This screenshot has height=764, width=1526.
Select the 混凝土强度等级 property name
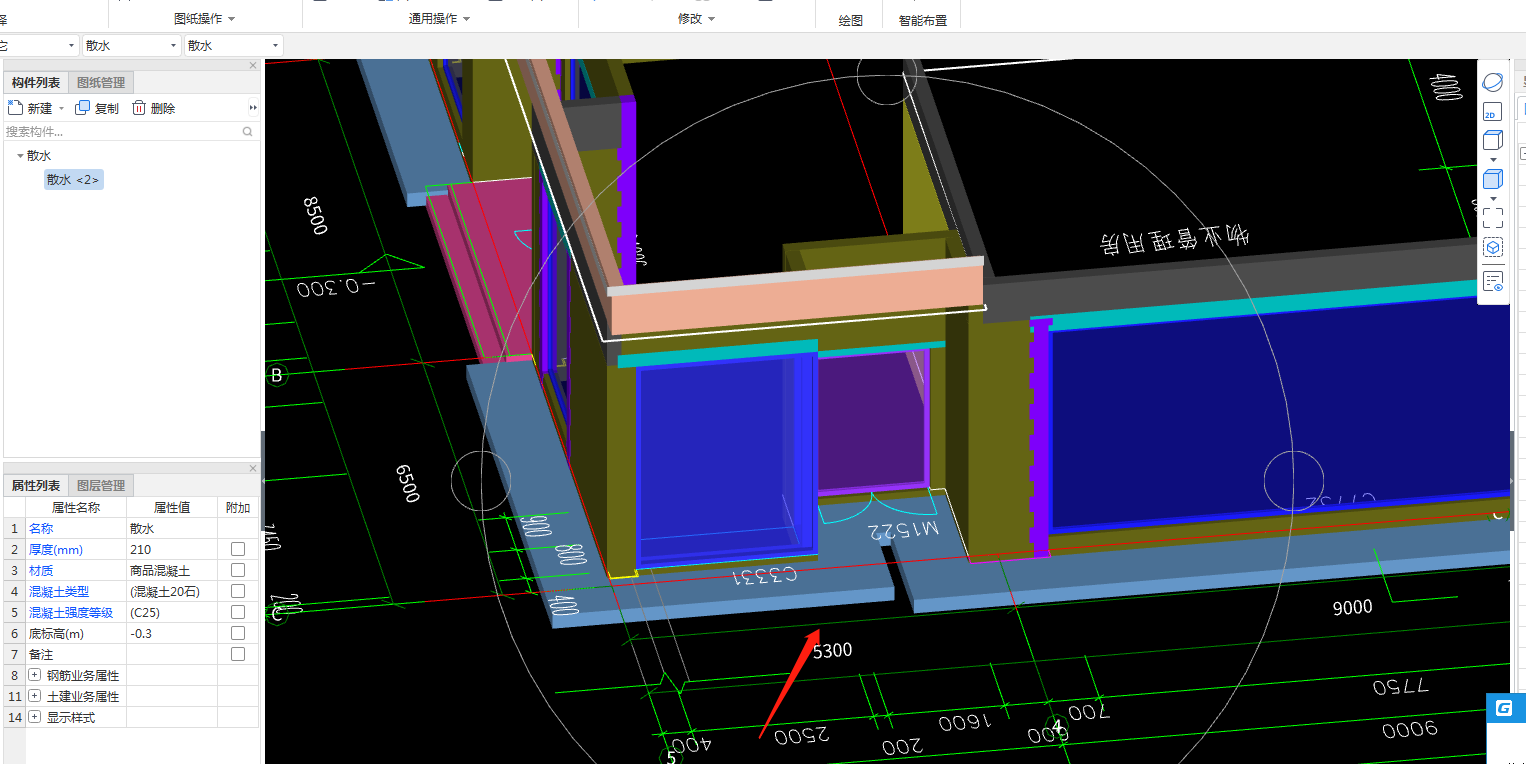(x=71, y=612)
